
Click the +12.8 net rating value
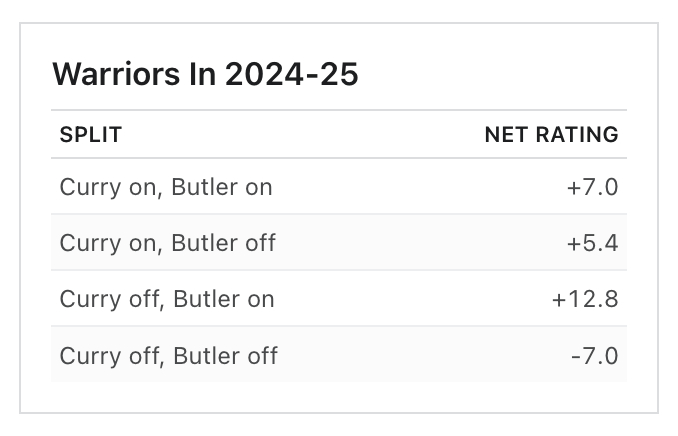(x=585, y=299)
